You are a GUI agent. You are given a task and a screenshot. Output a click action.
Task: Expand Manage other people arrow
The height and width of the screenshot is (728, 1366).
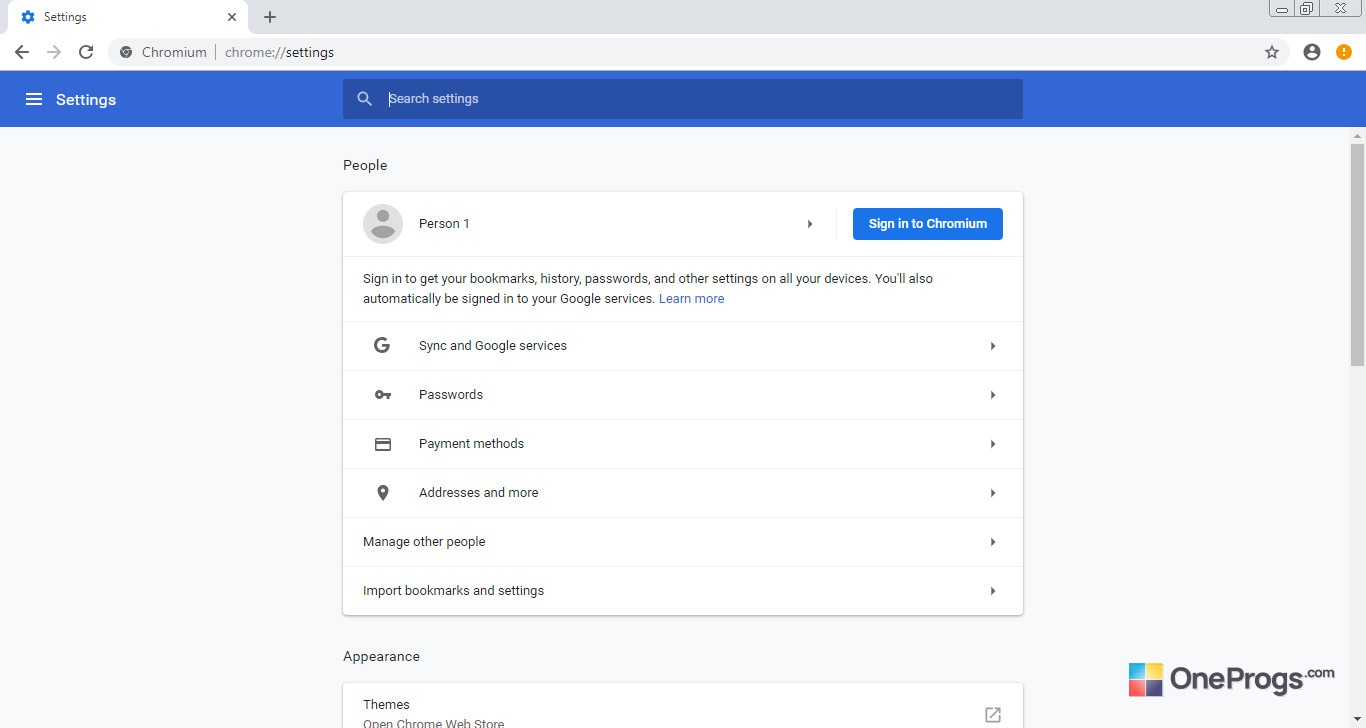[x=993, y=542]
